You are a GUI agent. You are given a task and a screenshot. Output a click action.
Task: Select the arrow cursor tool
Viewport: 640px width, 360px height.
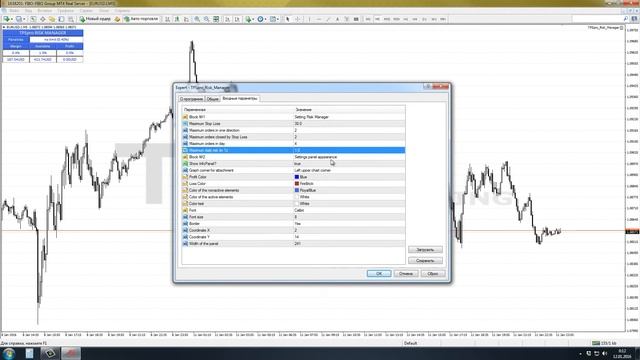(288, 19)
